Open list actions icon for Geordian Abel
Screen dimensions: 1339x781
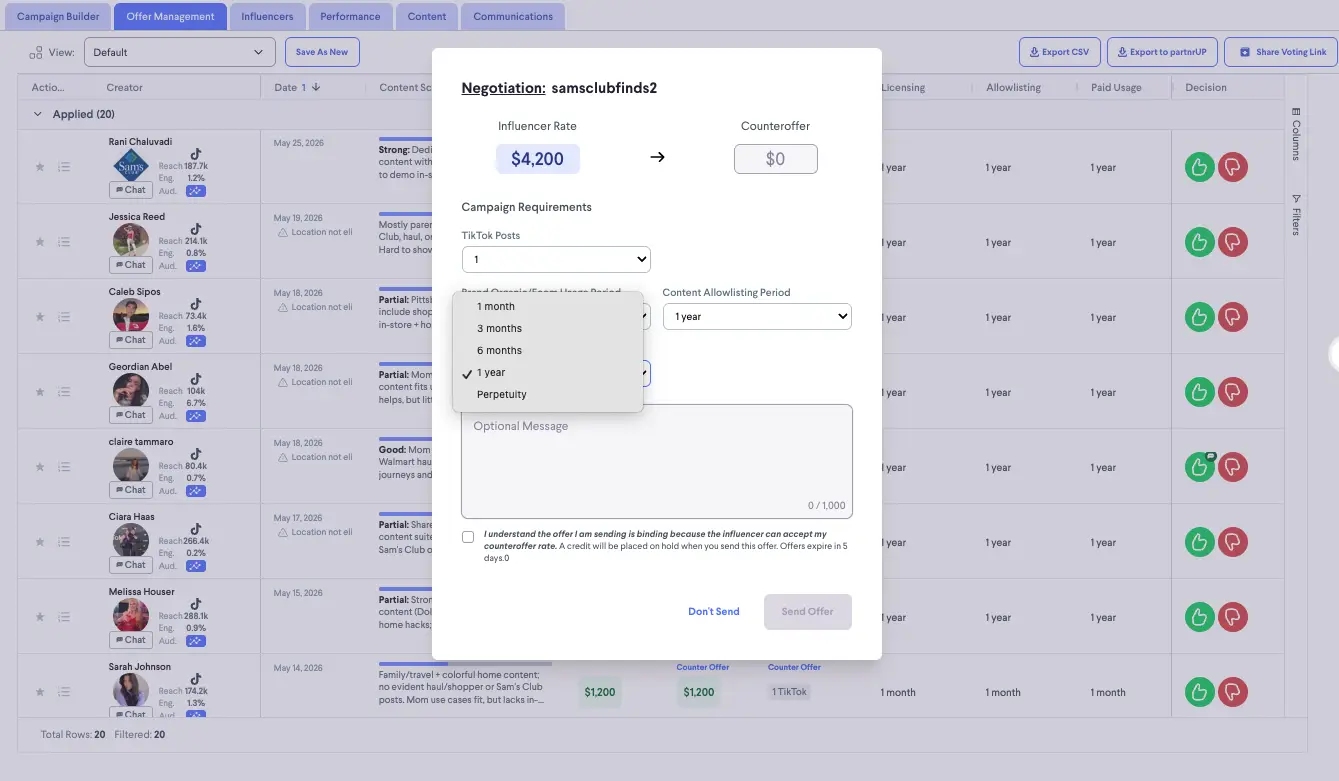[x=64, y=392]
